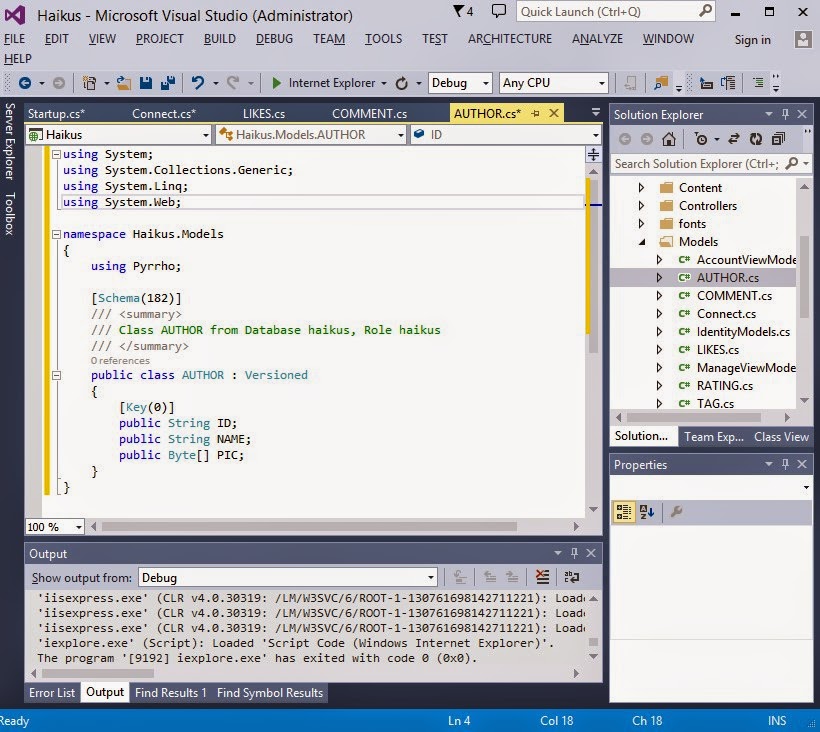
Task: Start debugging with the green play icon
Action: (277, 83)
